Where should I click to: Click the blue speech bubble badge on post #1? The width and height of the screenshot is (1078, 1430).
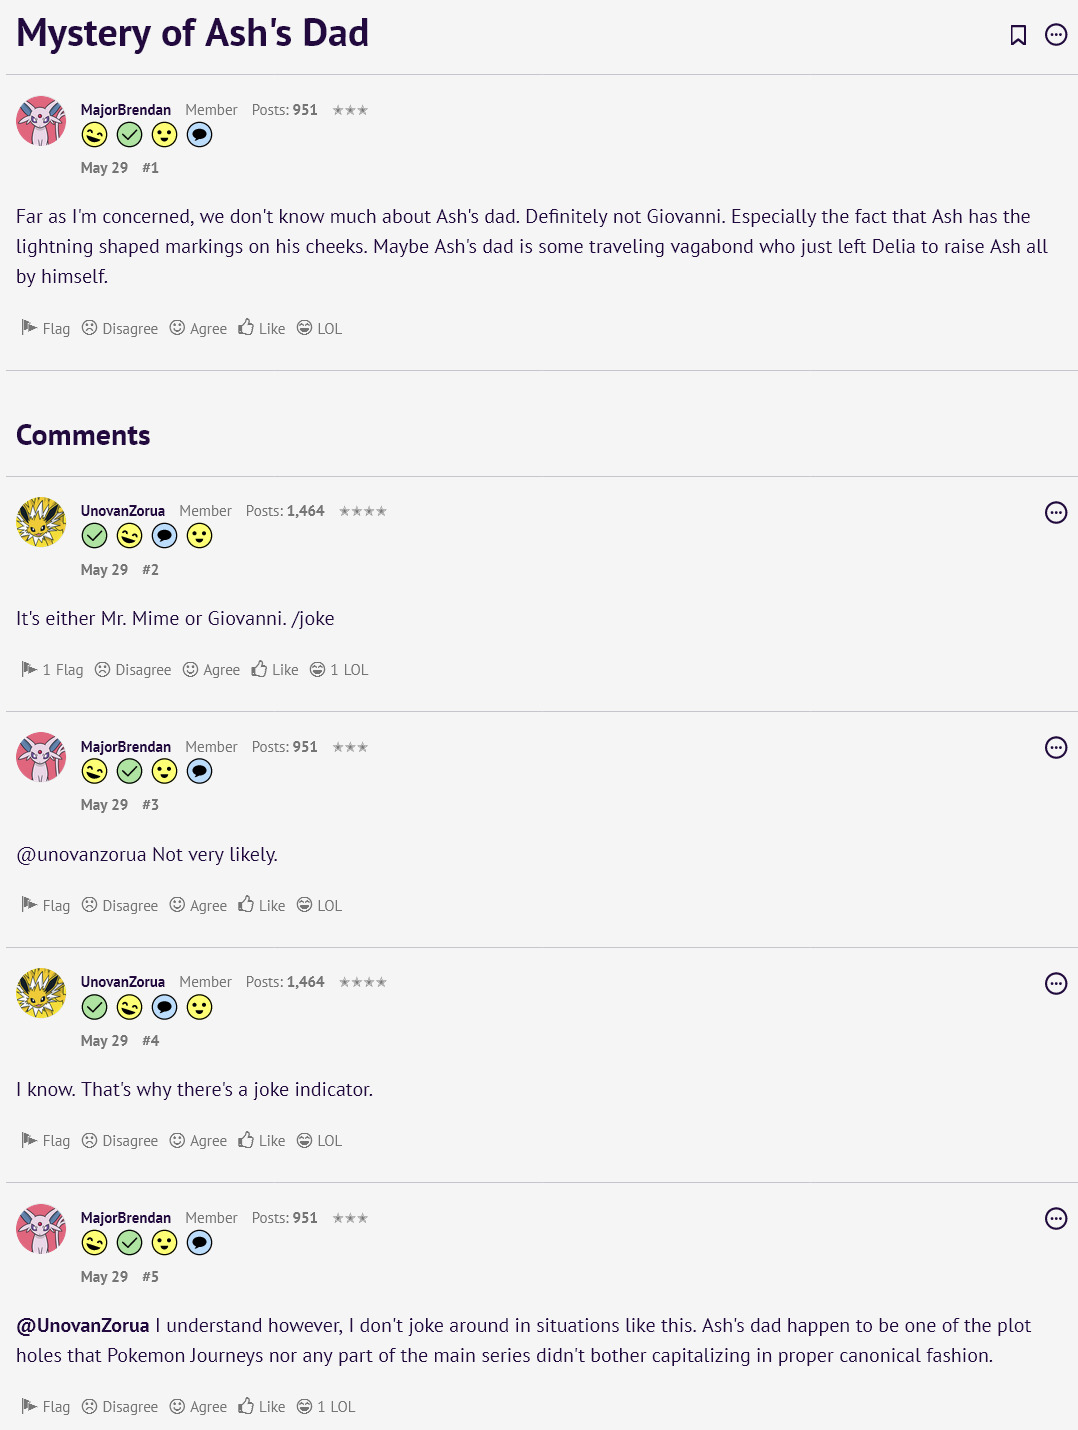click(200, 135)
